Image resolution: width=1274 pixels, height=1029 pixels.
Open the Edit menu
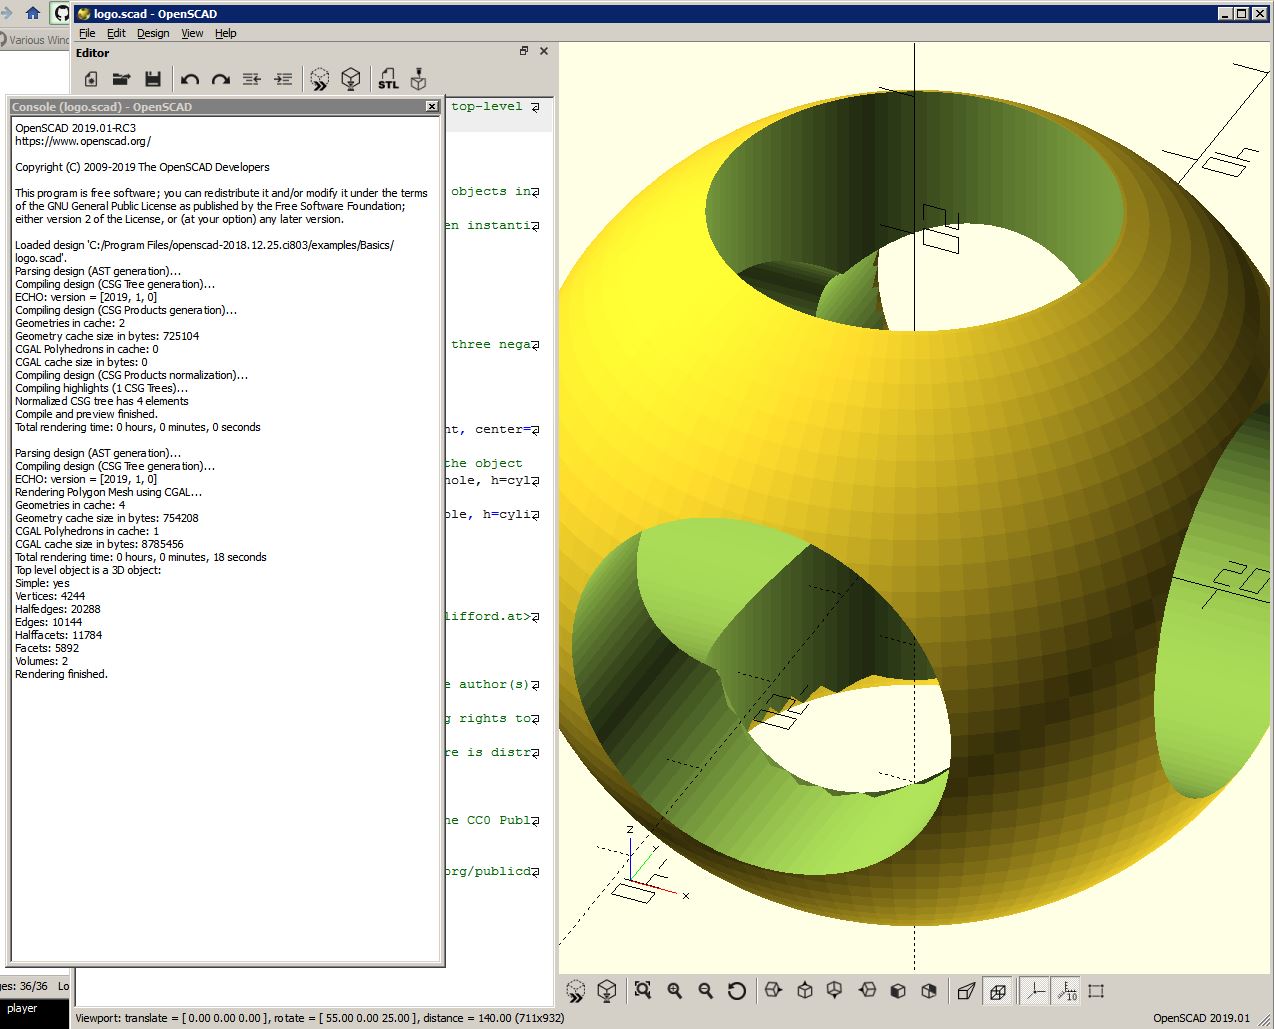coord(116,33)
